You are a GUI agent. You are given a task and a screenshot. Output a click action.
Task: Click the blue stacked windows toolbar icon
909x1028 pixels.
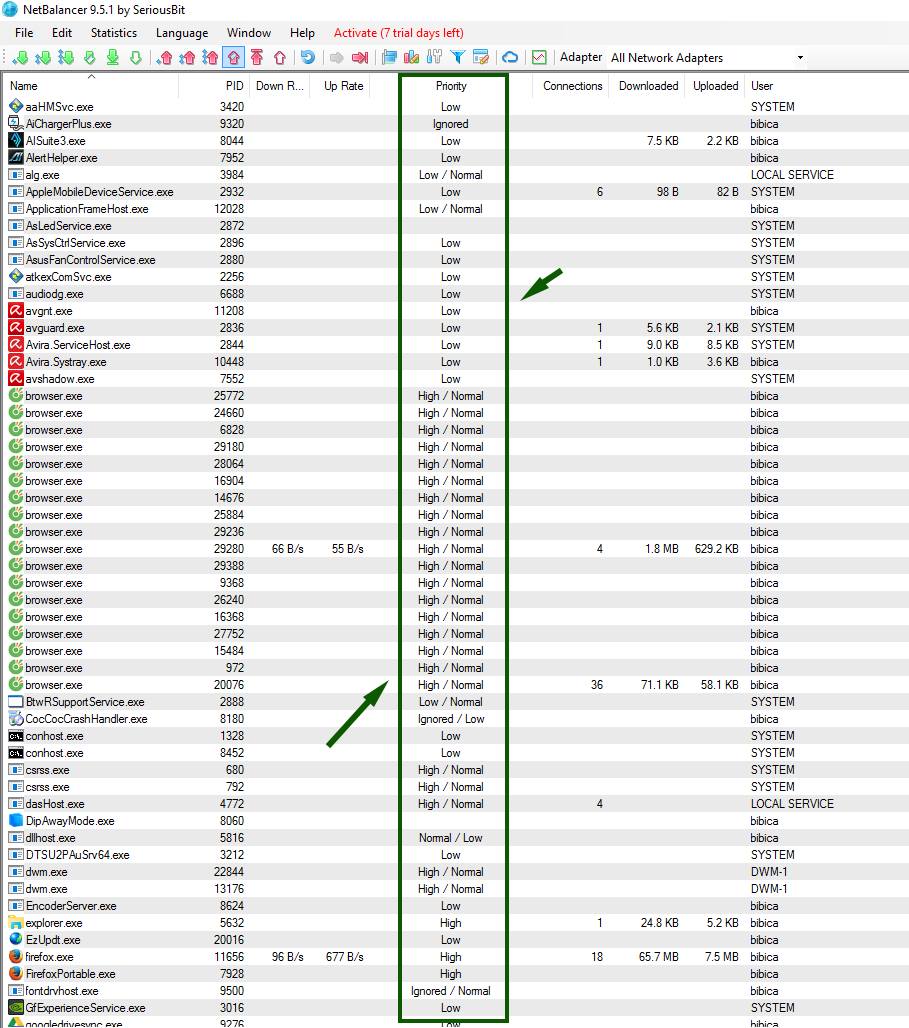click(x=389, y=58)
